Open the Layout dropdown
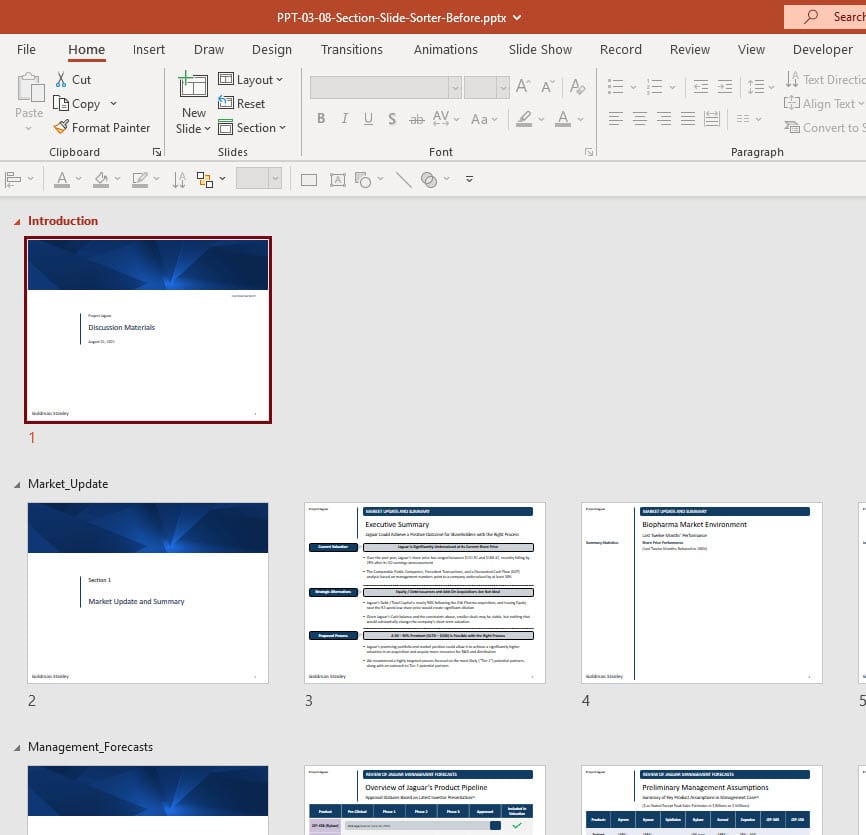 250,79
